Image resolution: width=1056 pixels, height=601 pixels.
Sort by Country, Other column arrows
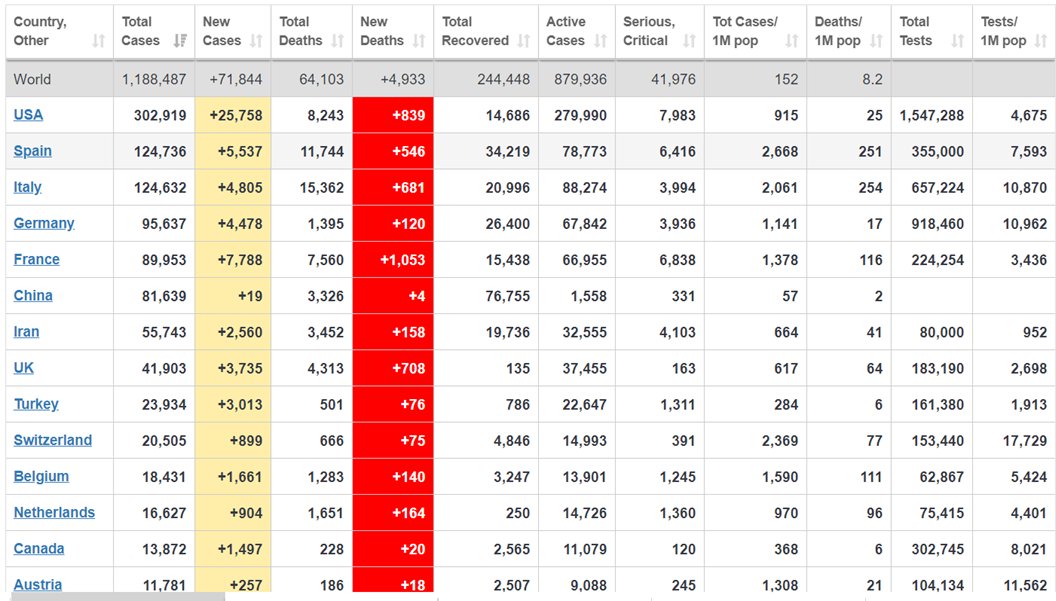99,41
